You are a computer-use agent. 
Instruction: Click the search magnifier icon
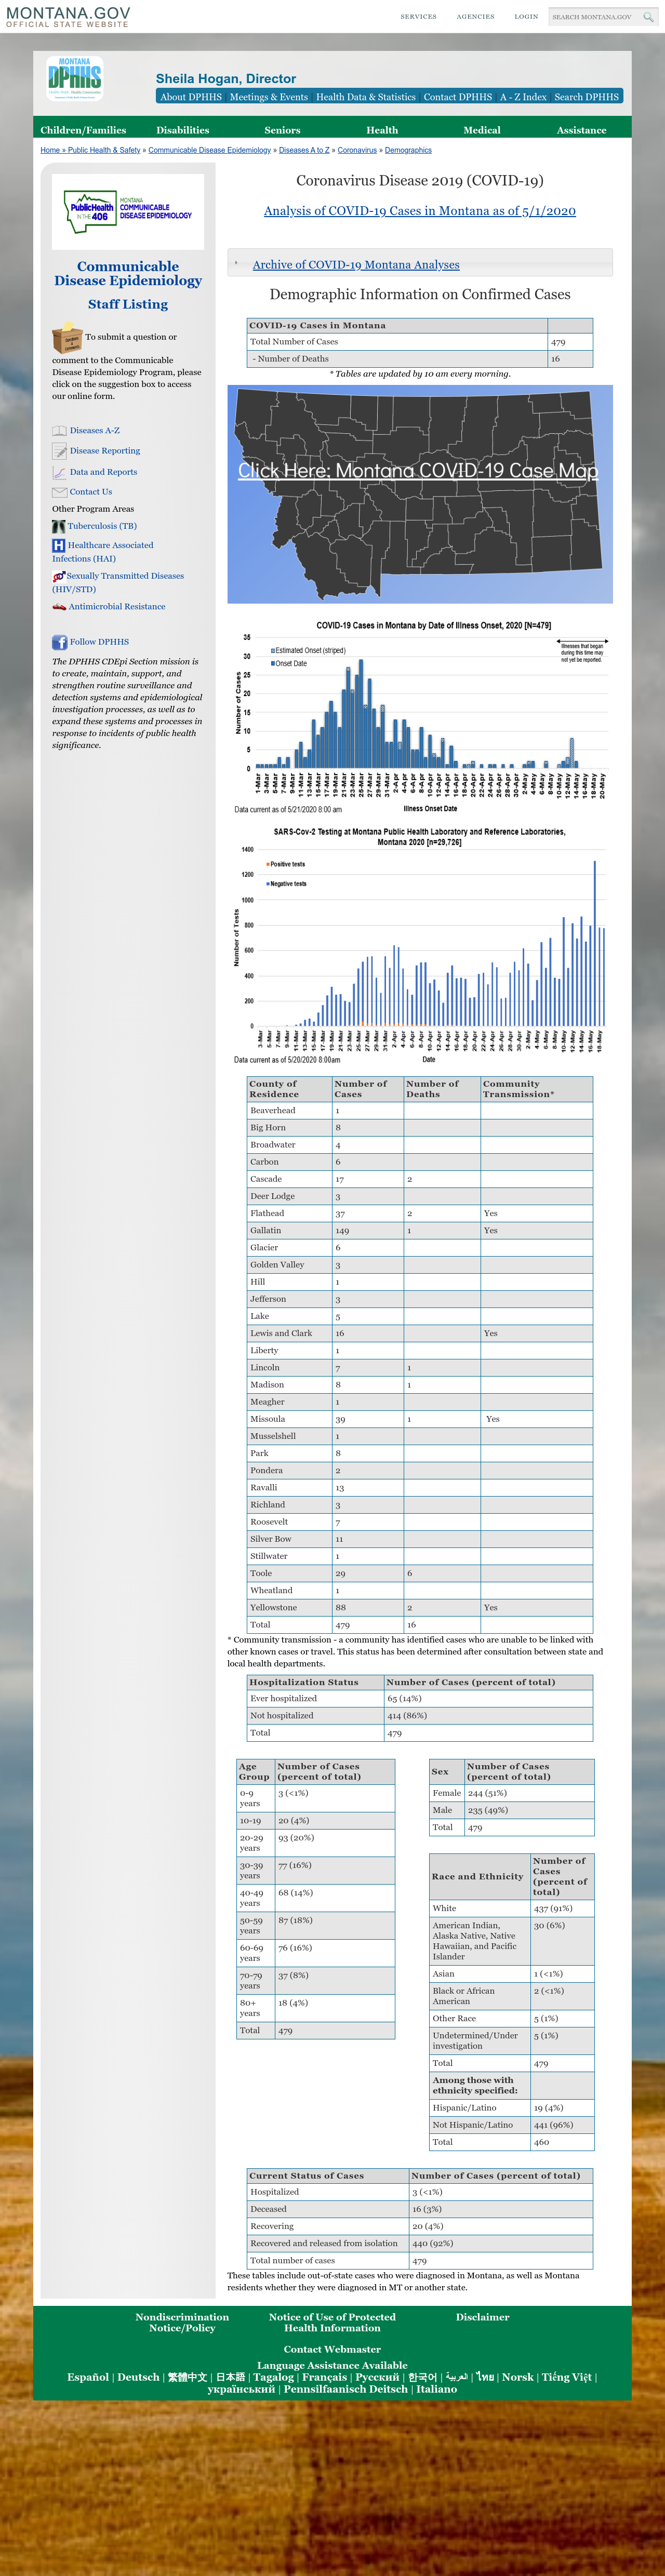click(648, 17)
